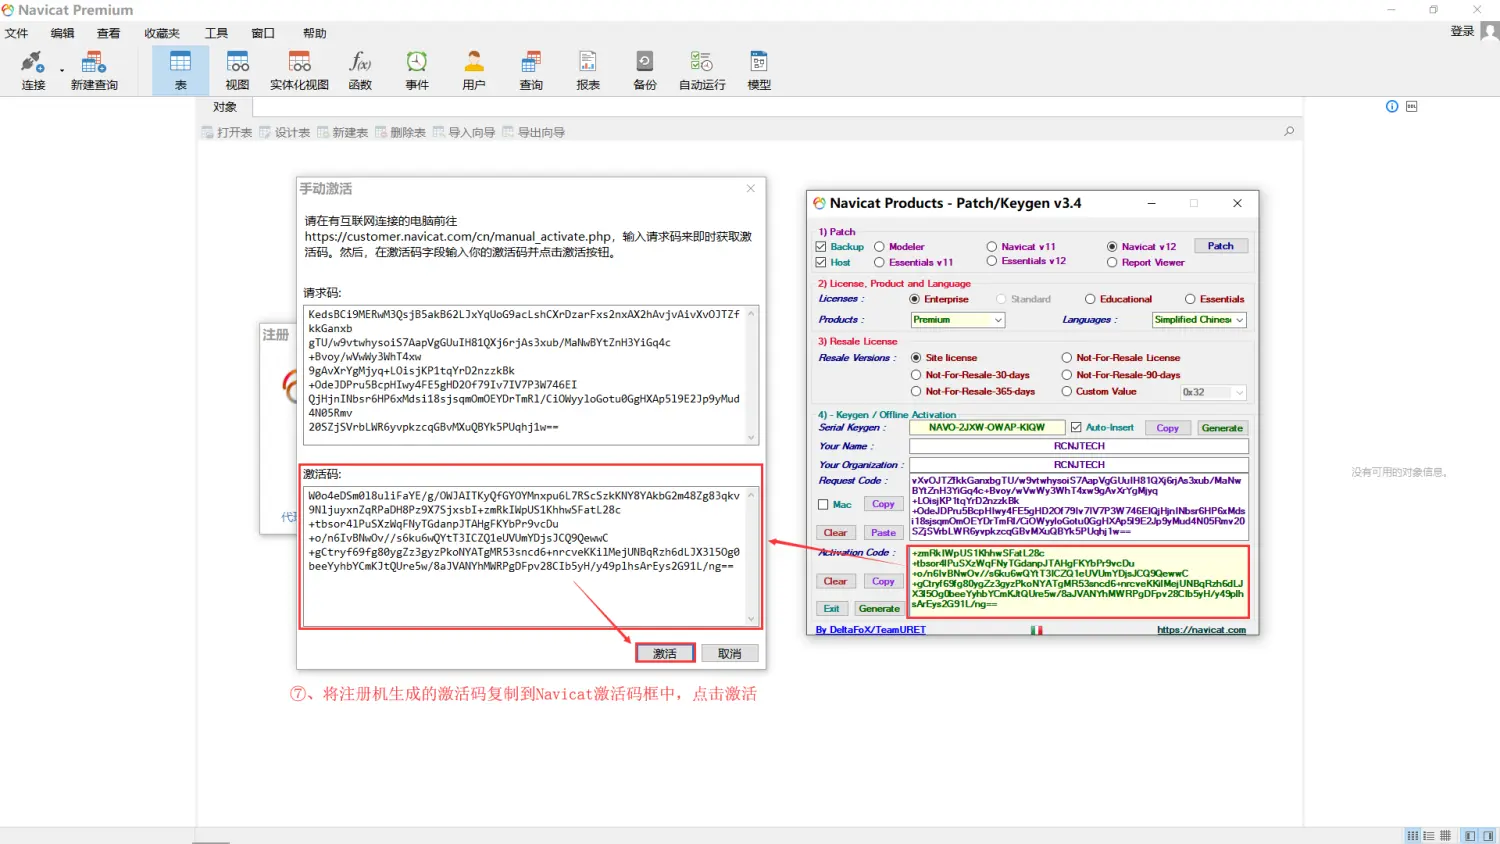The height and width of the screenshot is (844, 1500).
Task: Open the 视图 (View) toolbar icon
Action: click(x=237, y=70)
